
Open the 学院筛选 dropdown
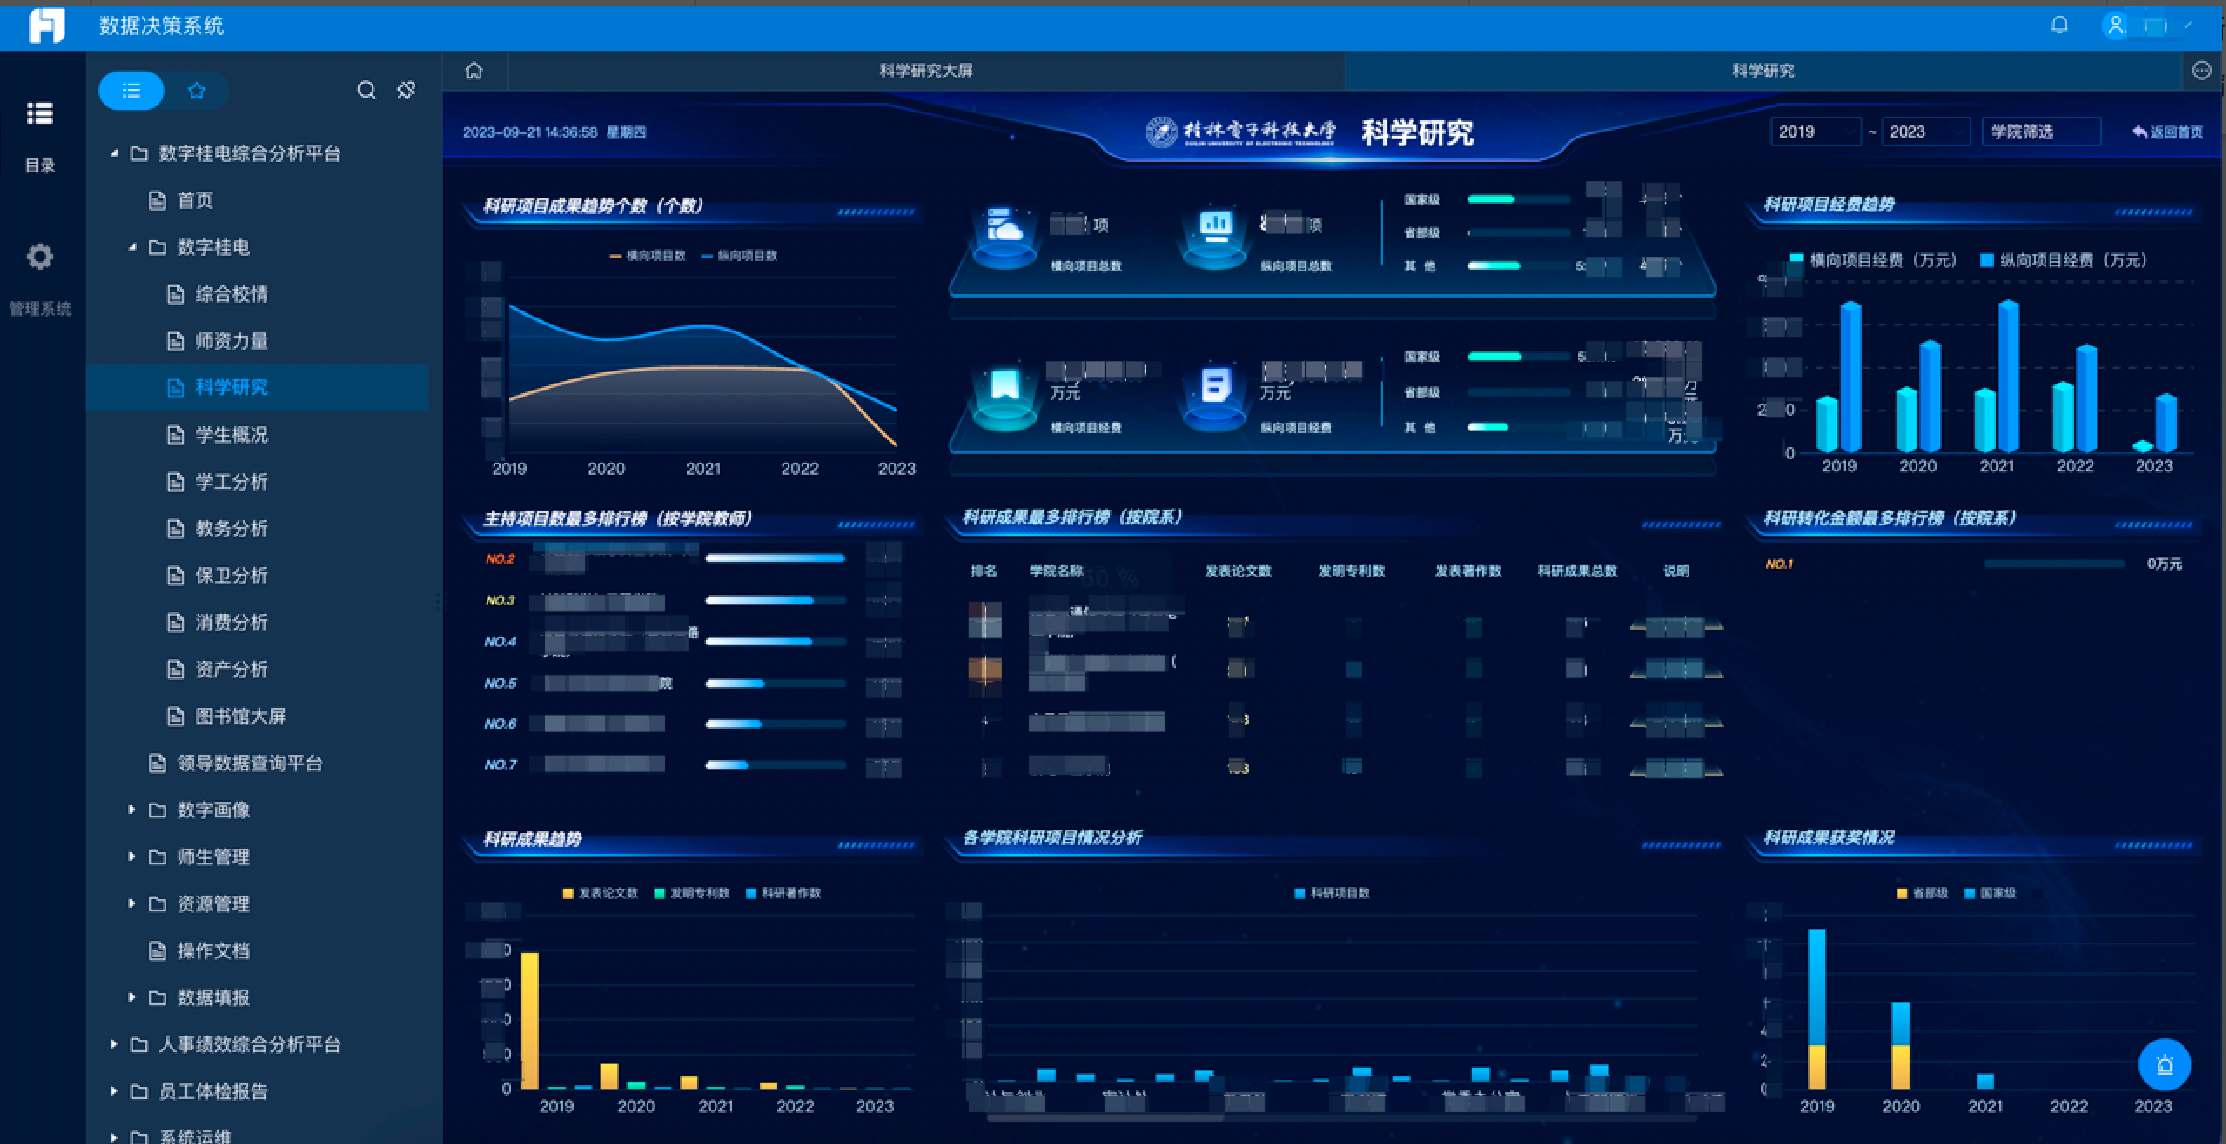[2040, 132]
